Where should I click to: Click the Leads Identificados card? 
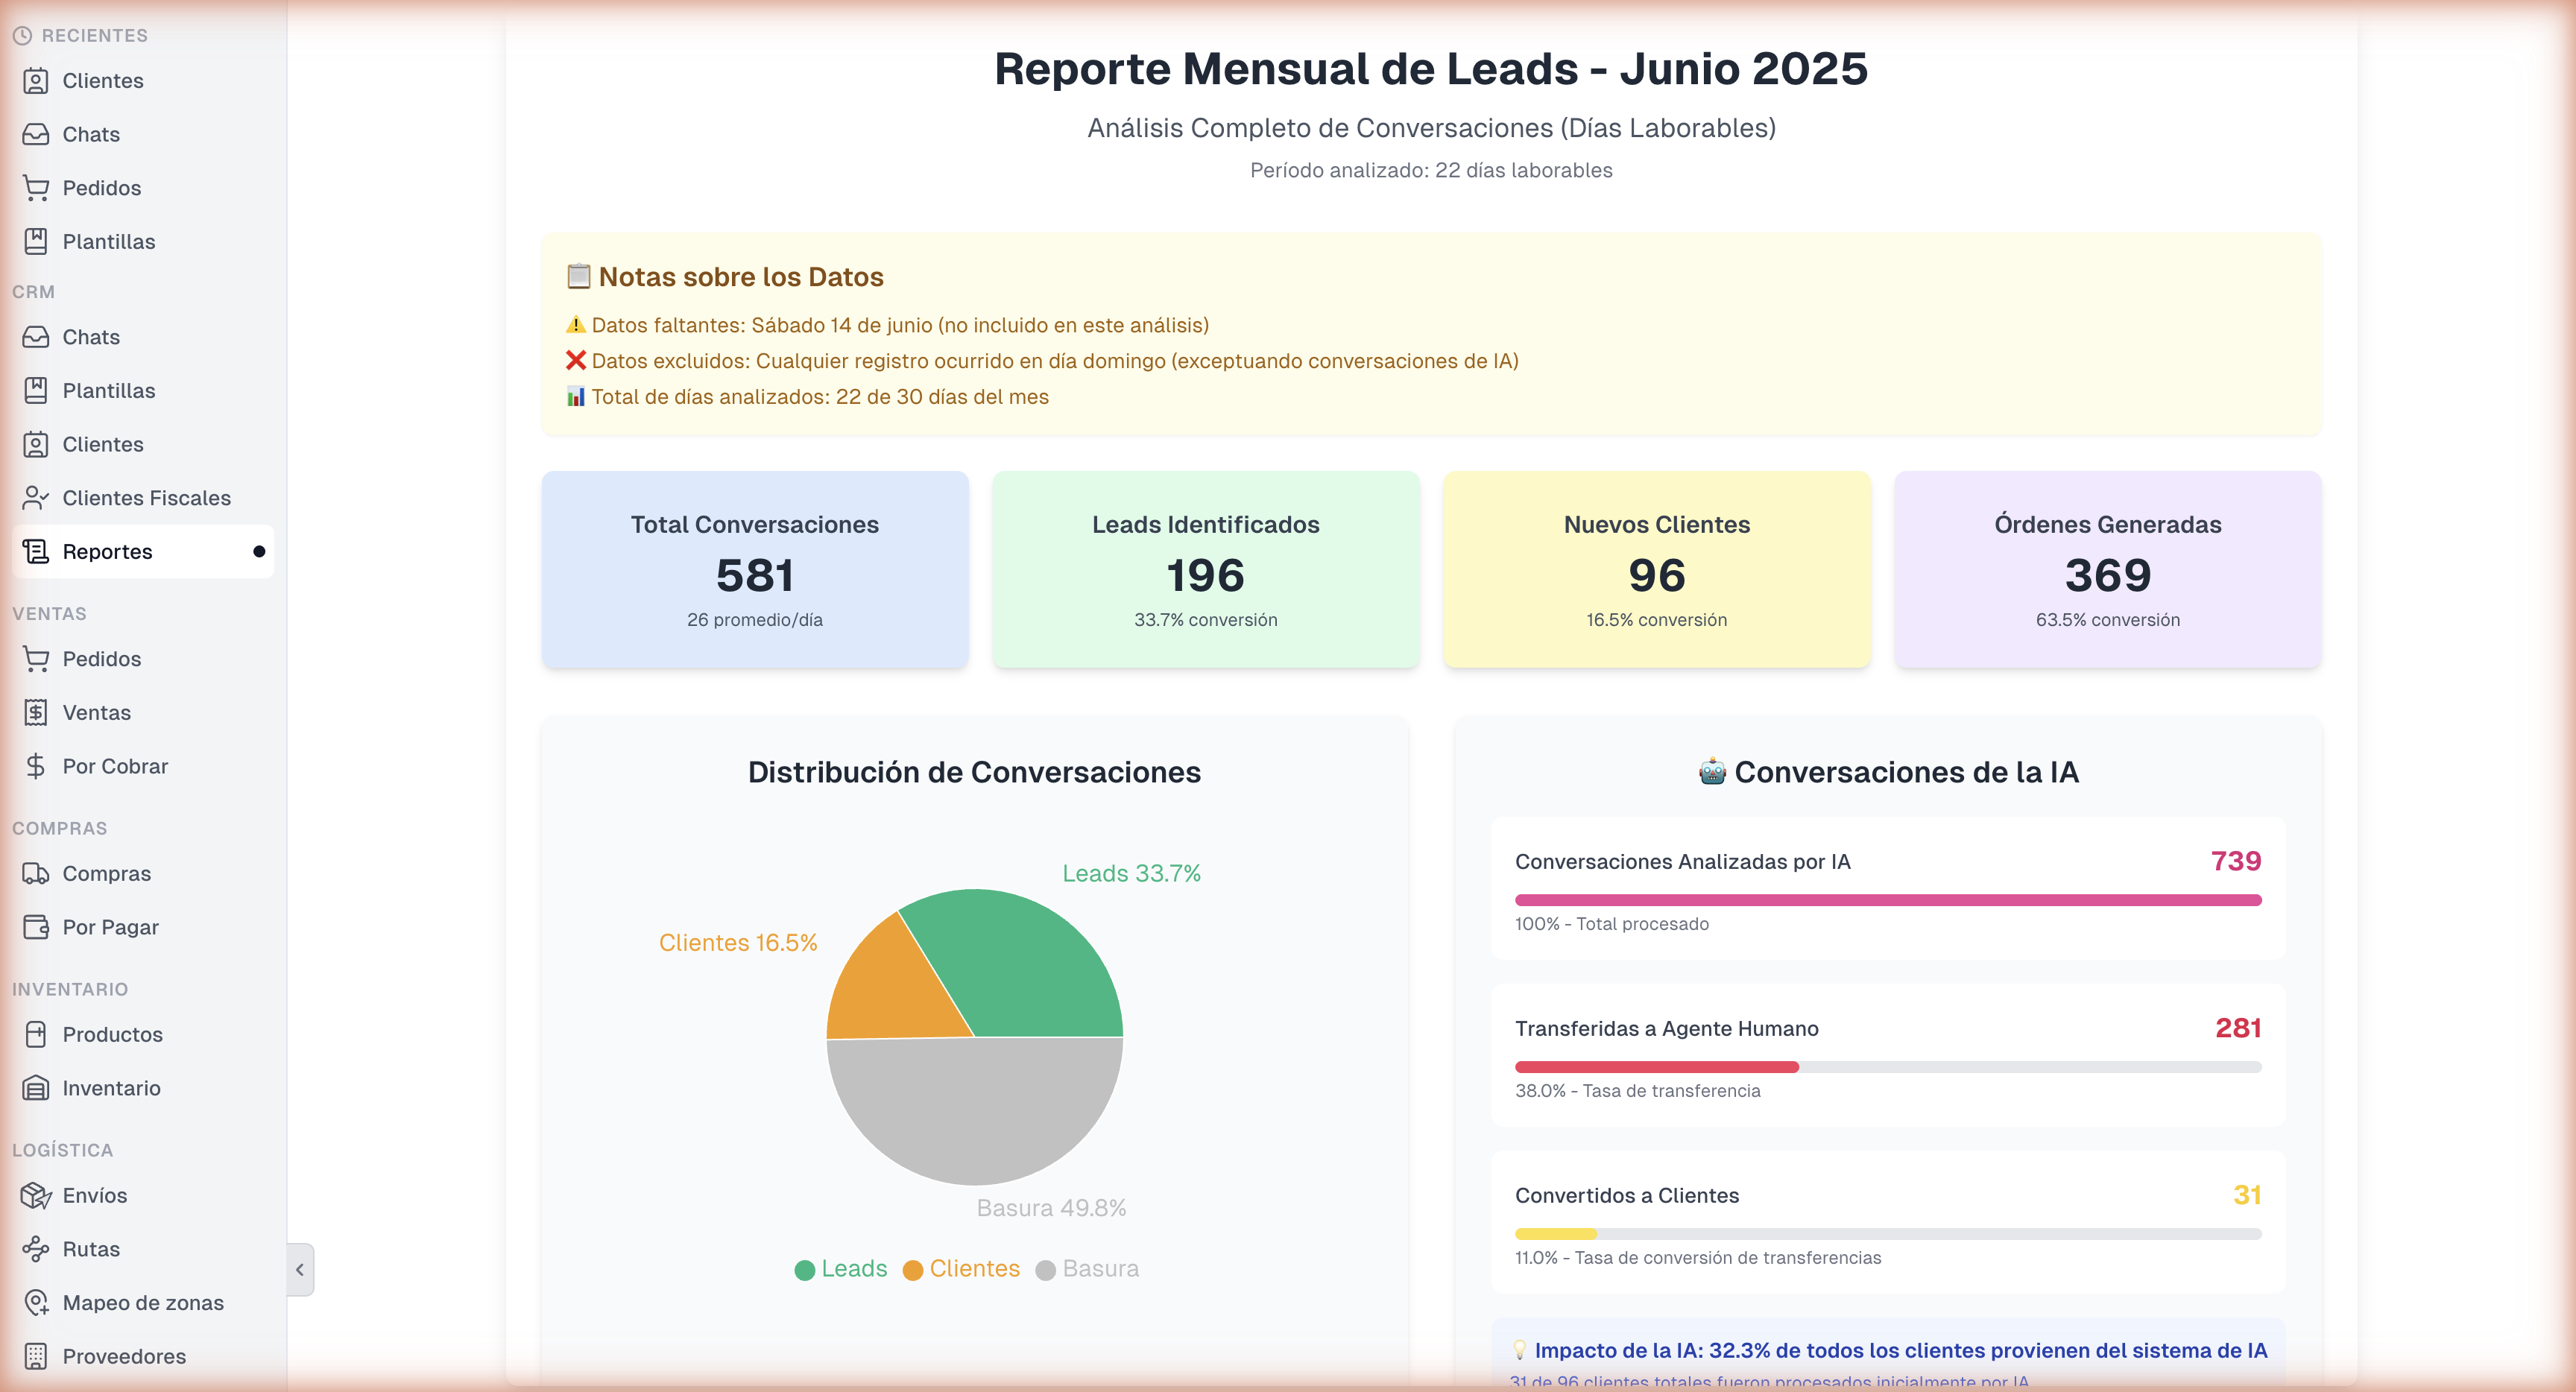pyautogui.click(x=1205, y=570)
